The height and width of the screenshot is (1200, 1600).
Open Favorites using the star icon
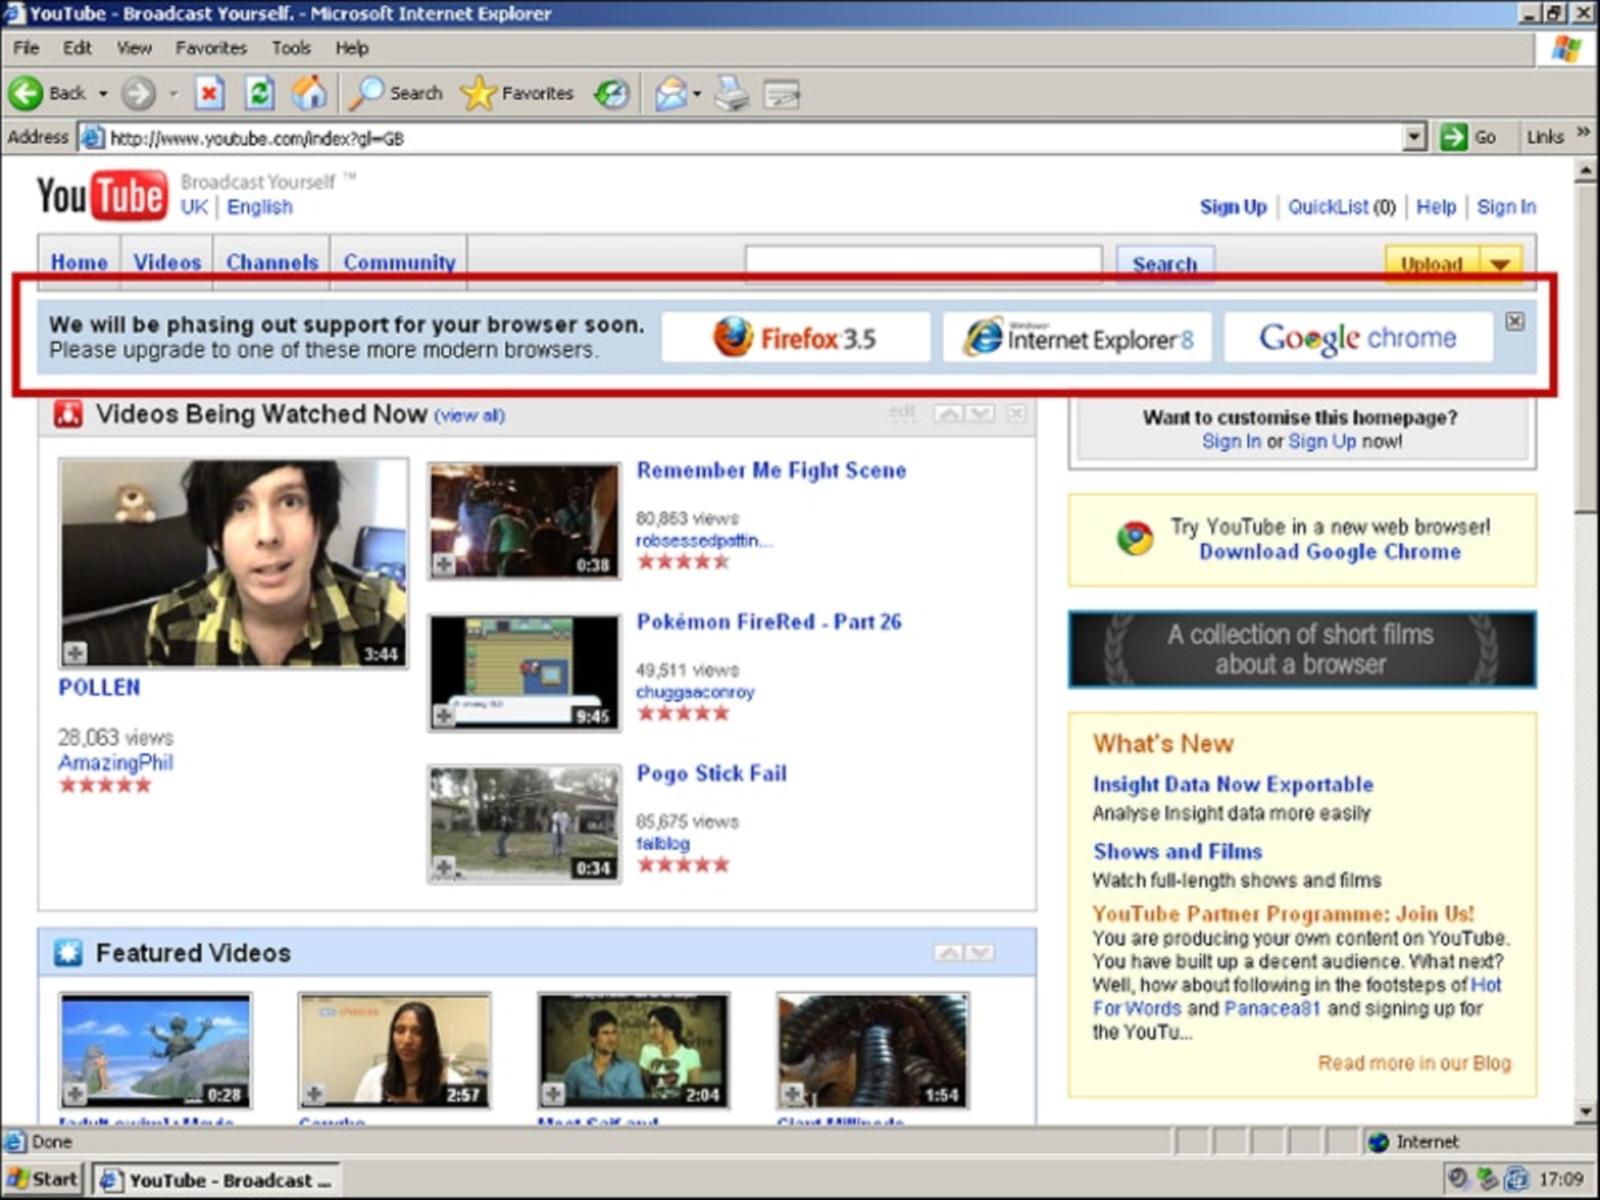point(480,93)
